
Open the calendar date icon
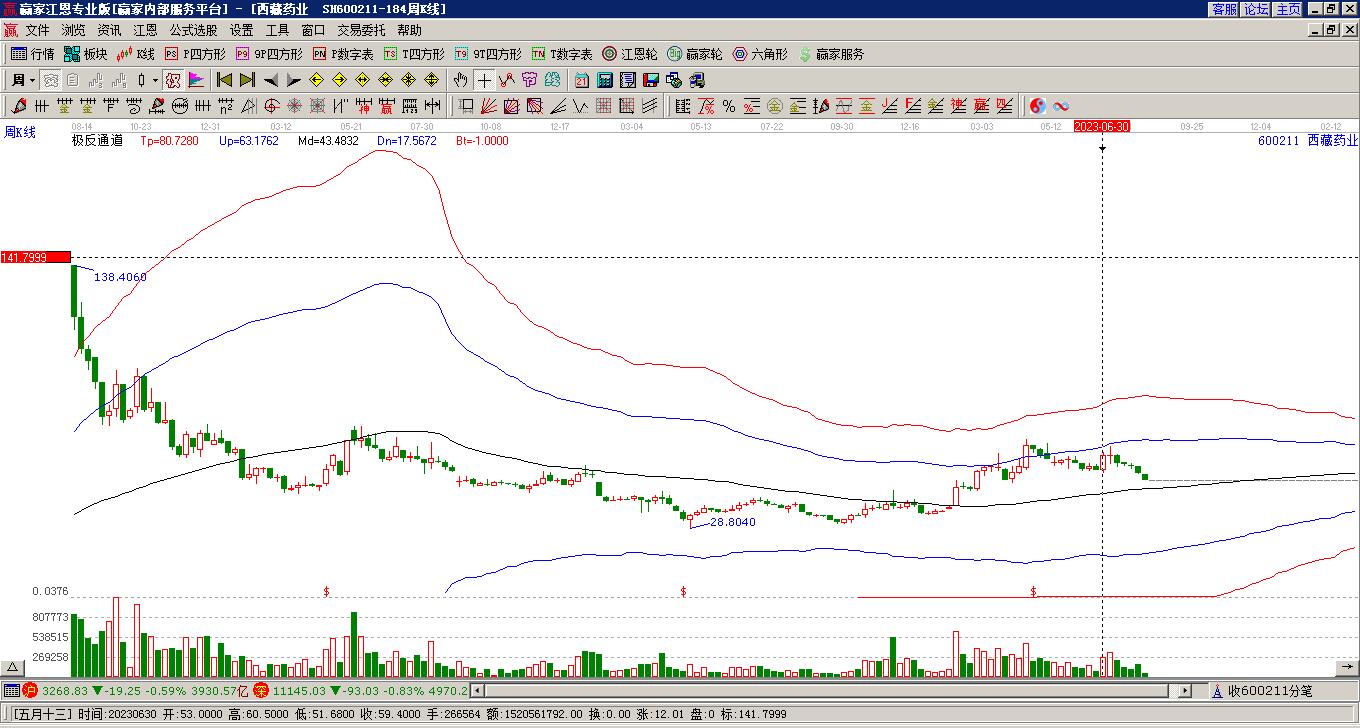(x=582, y=80)
